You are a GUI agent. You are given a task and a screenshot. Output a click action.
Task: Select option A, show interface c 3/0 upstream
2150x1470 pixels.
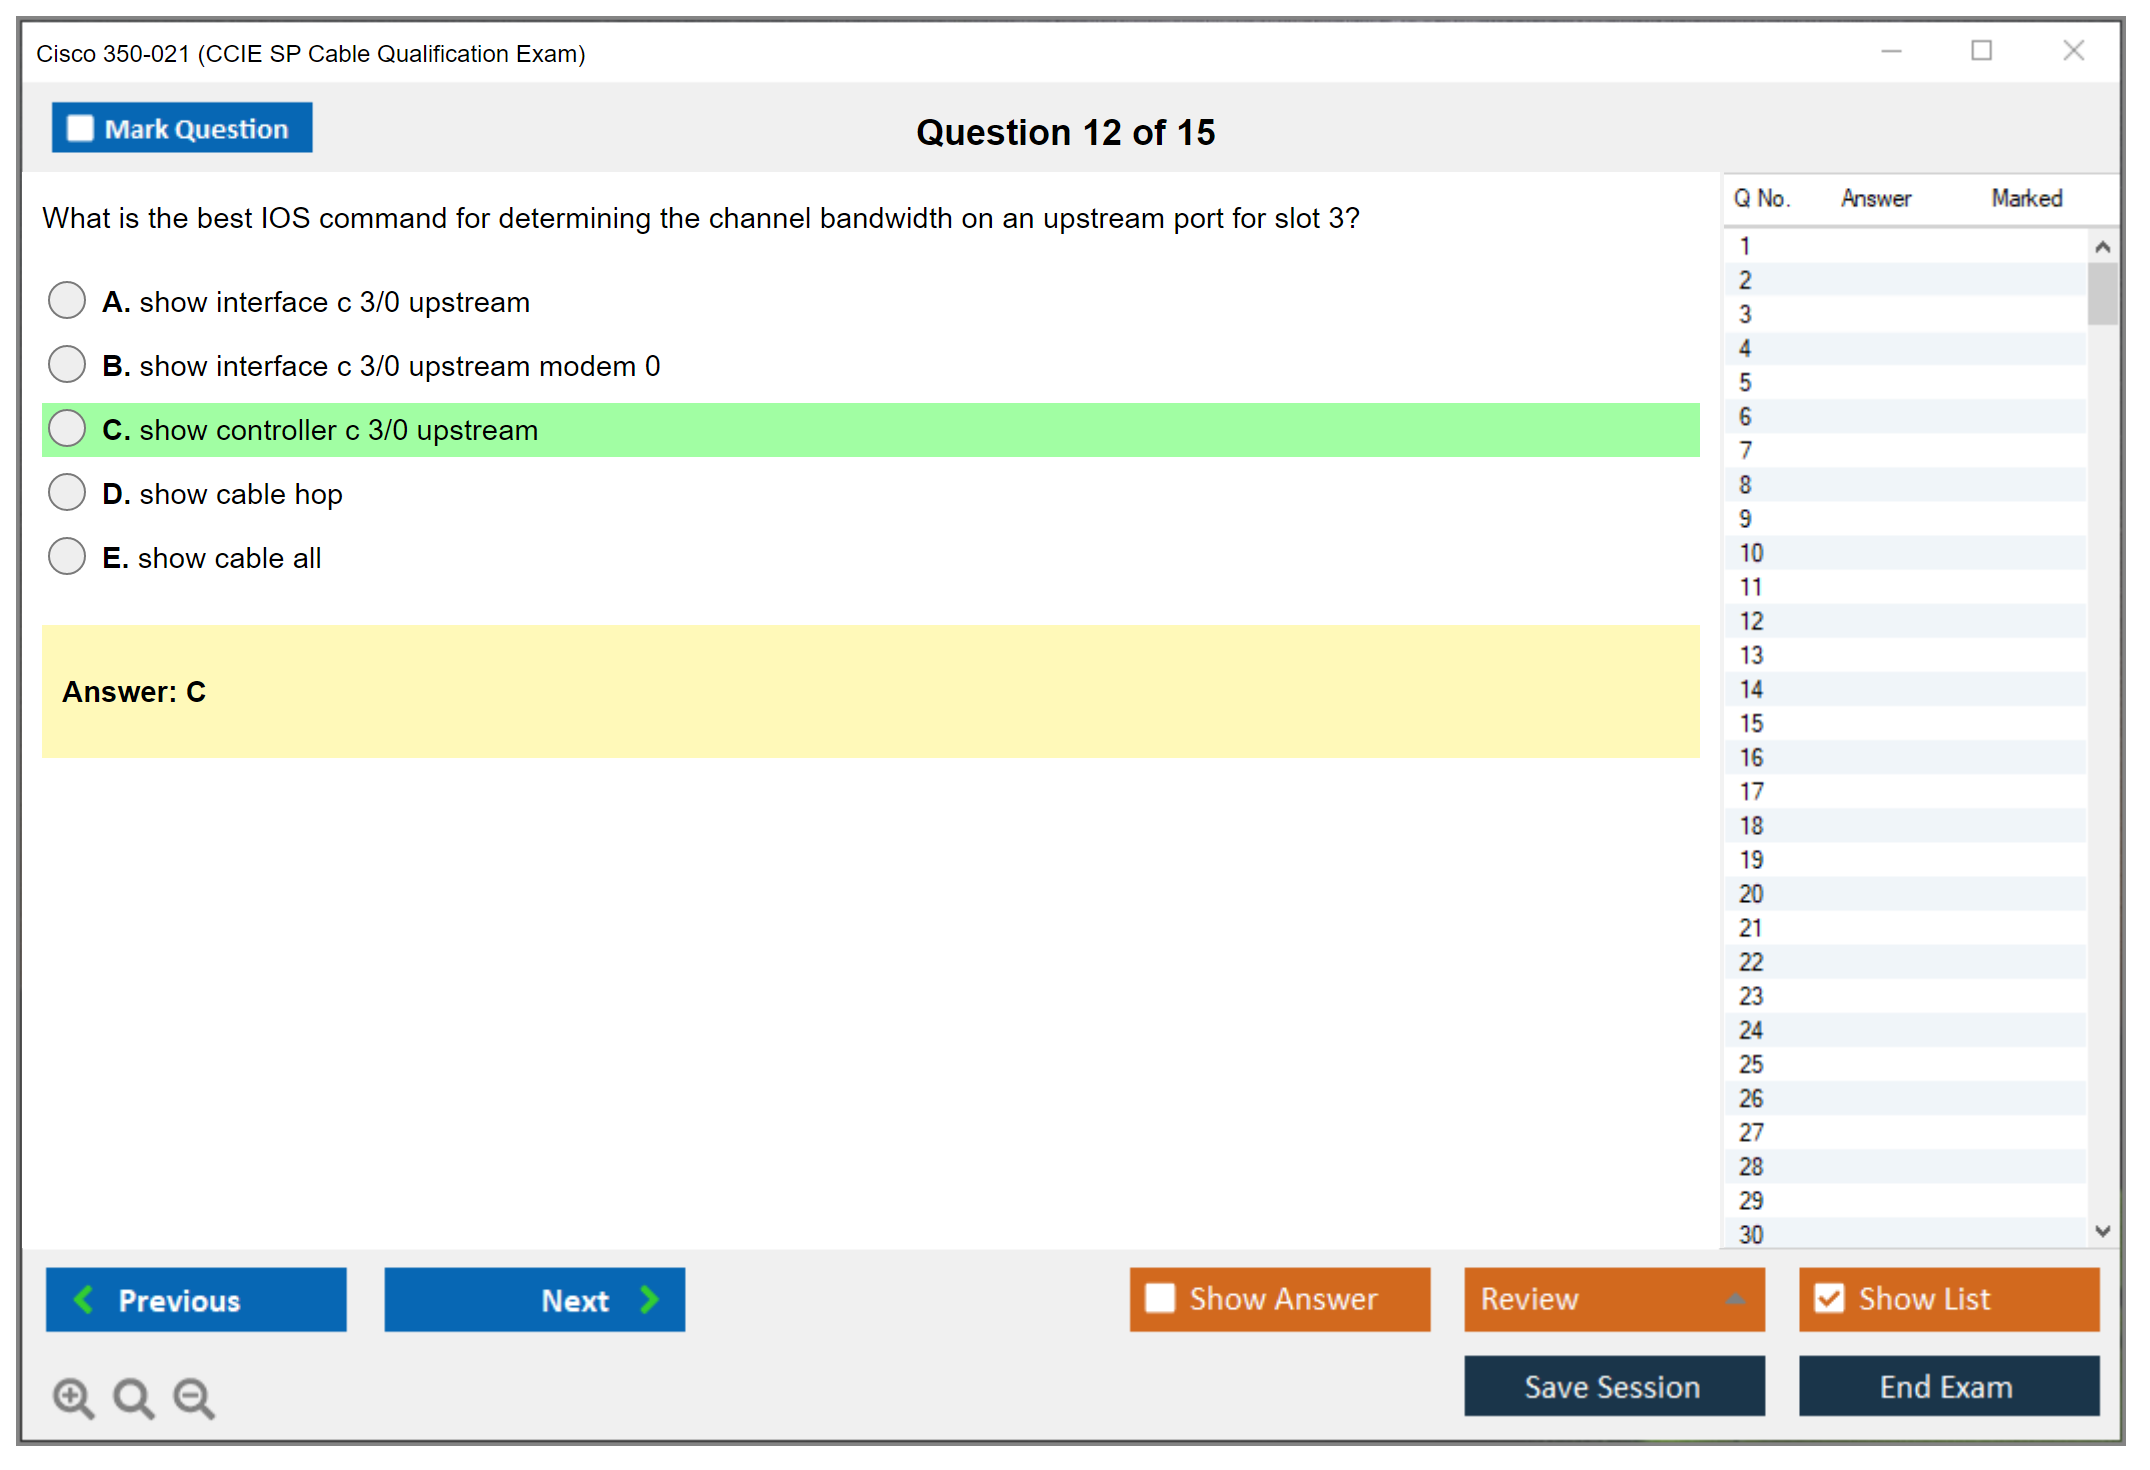pyautogui.click(x=67, y=300)
